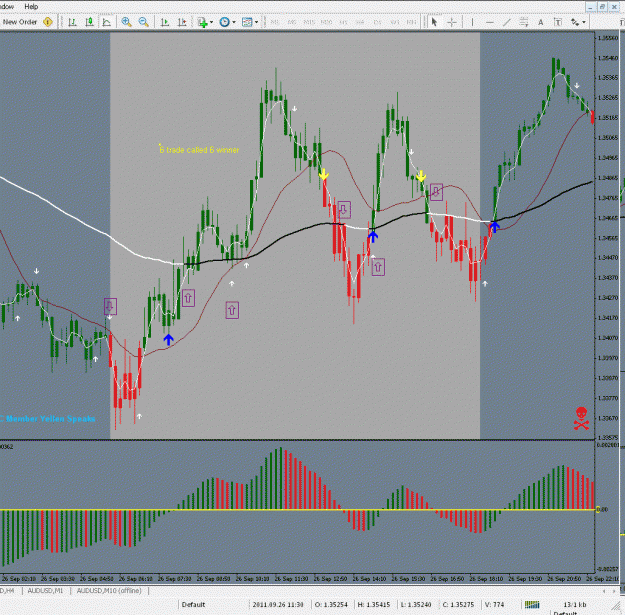Screen dimensions: 625x615
Task: Toggle chart auto scroll
Action: point(165,22)
